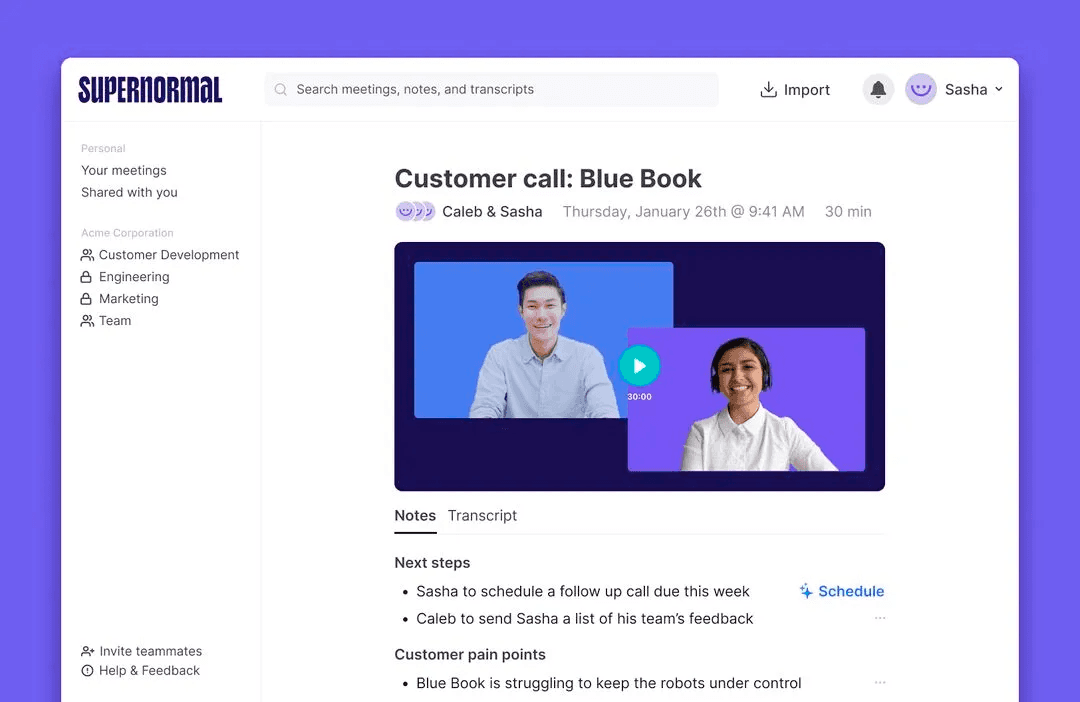The image size is (1080, 702).
Task: Click the Marketing lock icon
Action: click(x=86, y=299)
